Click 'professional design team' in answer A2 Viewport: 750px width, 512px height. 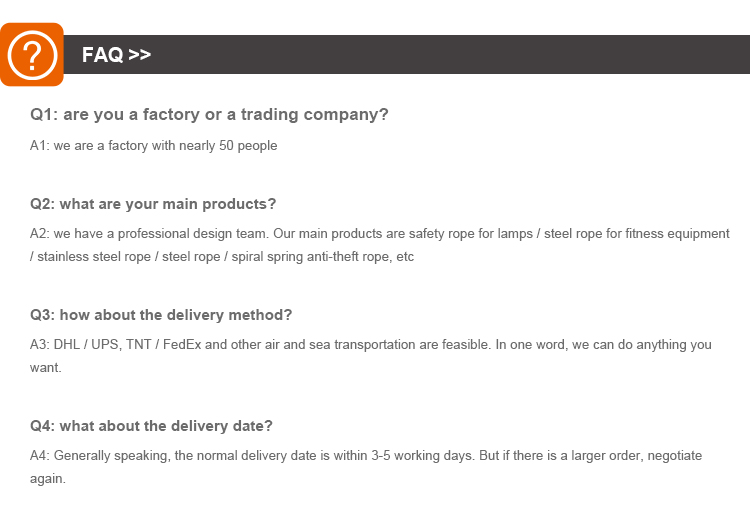coord(161,234)
